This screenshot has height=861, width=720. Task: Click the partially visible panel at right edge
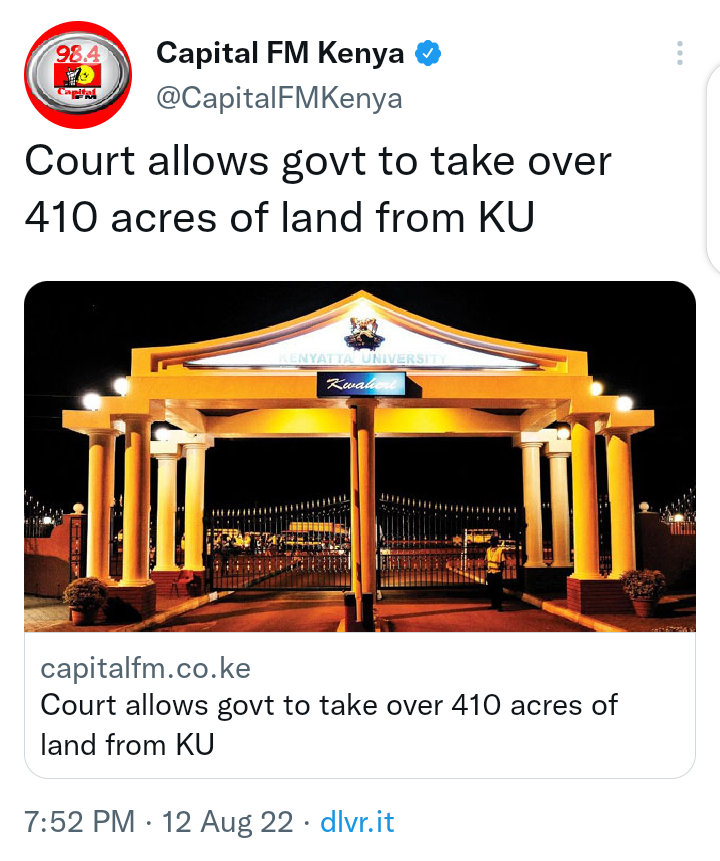713,168
